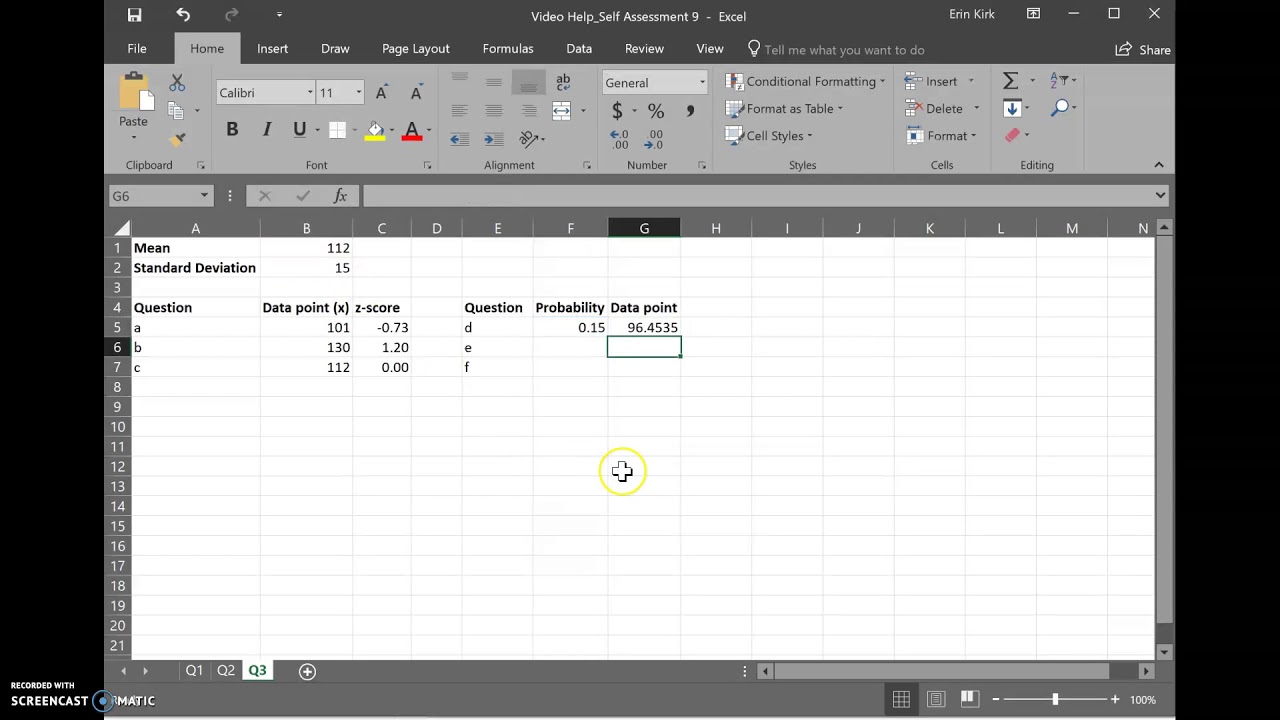
Task: Open Sort & Filter tool
Action: [x=1059, y=81]
